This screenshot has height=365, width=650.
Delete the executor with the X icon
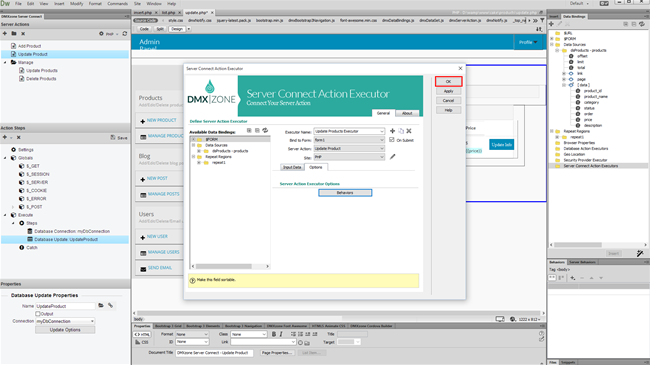click(409, 131)
